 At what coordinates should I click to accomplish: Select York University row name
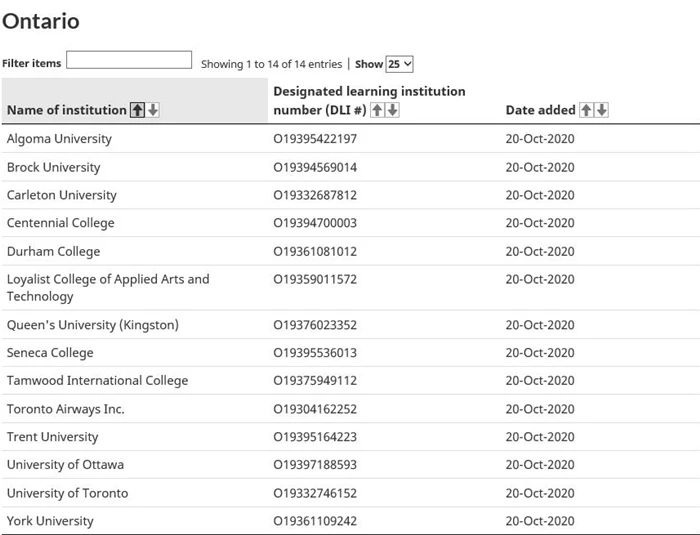point(50,521)
